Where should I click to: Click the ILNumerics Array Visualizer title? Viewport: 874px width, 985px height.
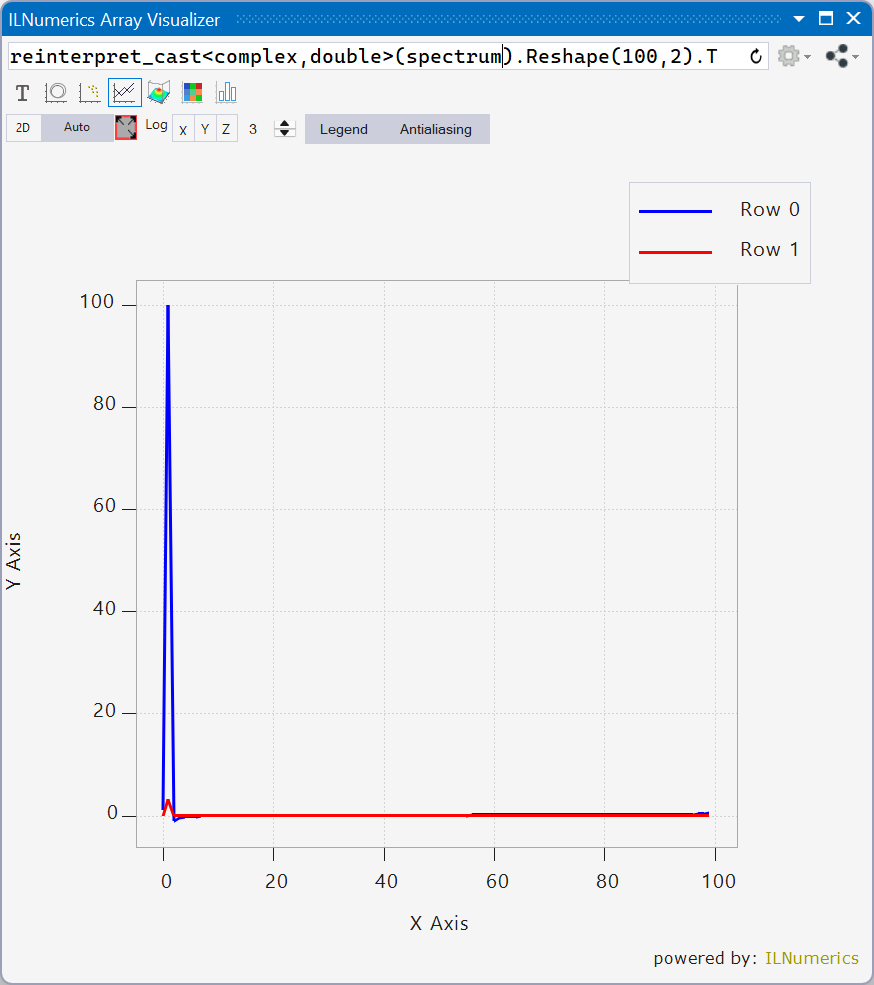[114, 20]
